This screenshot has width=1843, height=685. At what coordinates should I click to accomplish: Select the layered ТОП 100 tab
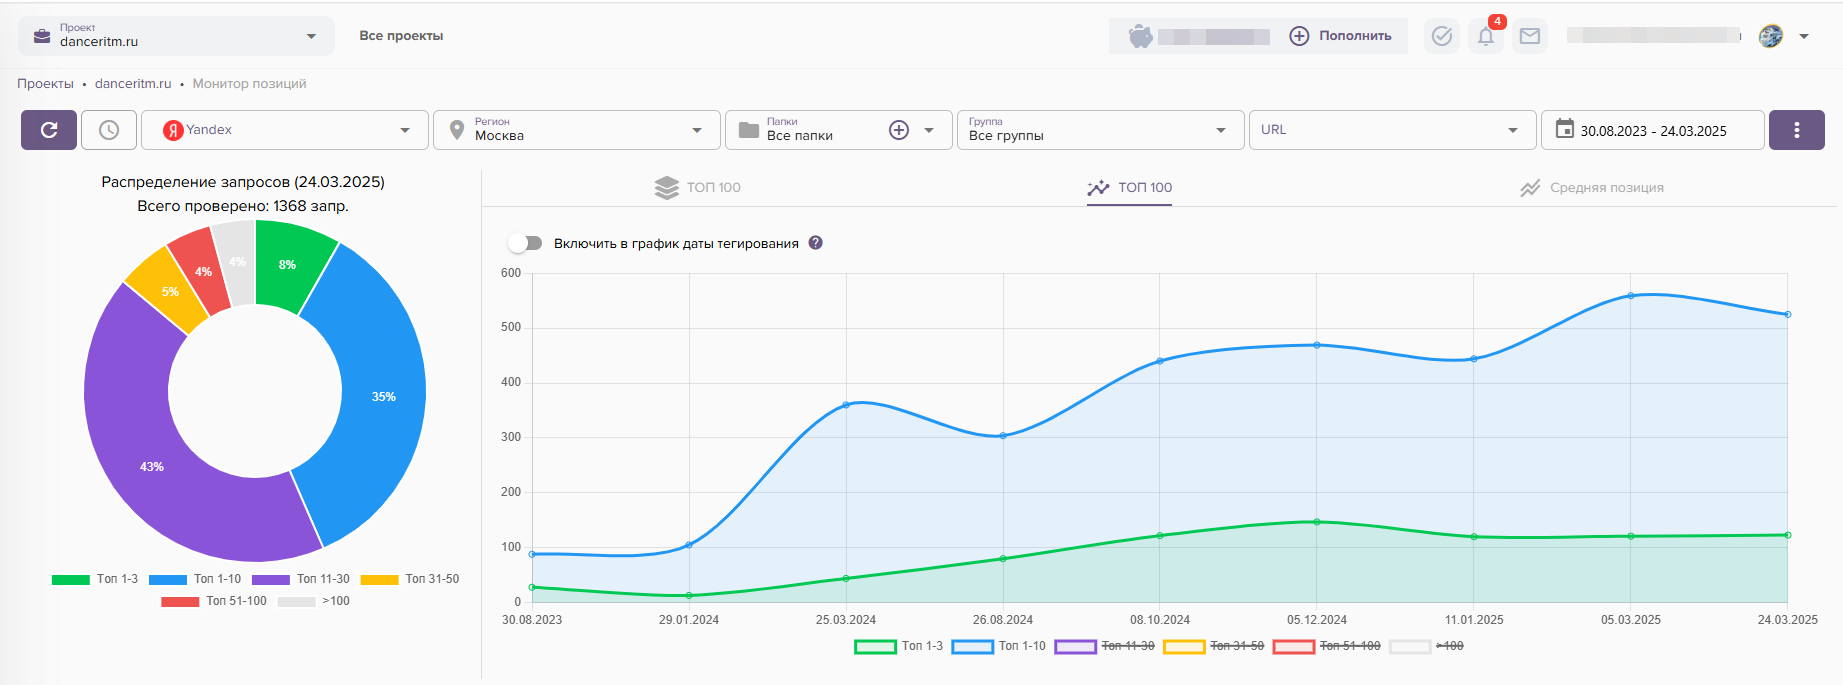pyautogui.click(x=698, y=188)
